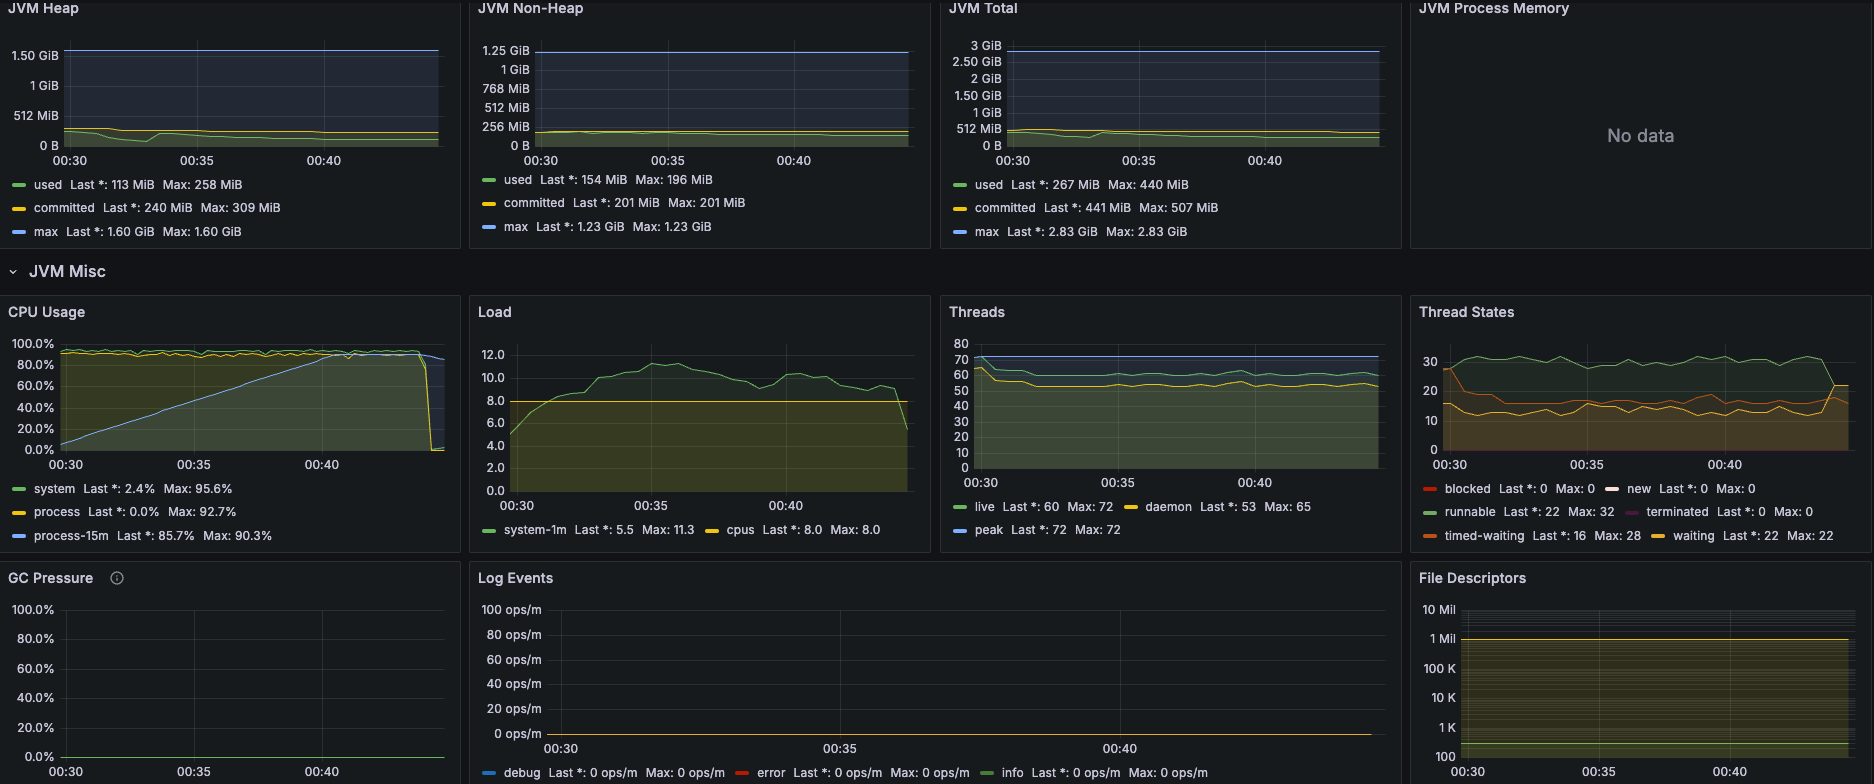The width and height of the screenshot is (1874, 784).
Task: Click the green used swatch in JVM Total
Action: pos(960,185)
